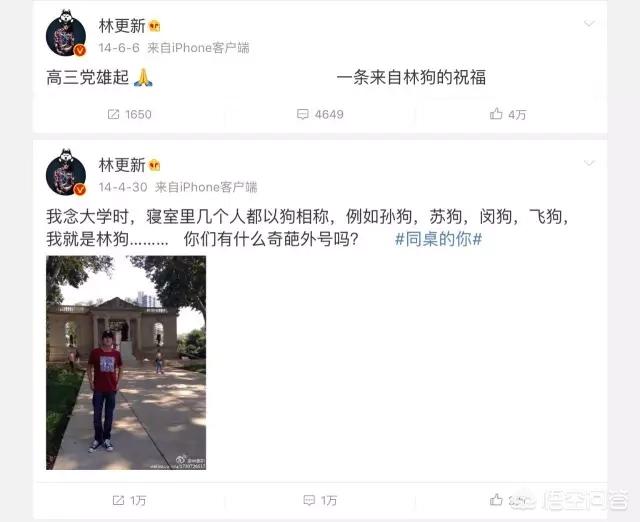Expand options chevron on second post
This screenshot has height=522, width=640.
click(x=589, y=163)
